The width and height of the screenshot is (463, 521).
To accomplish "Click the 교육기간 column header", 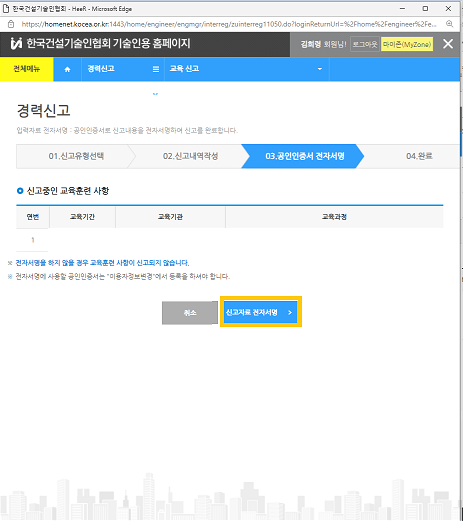I will tap(82, 217).
